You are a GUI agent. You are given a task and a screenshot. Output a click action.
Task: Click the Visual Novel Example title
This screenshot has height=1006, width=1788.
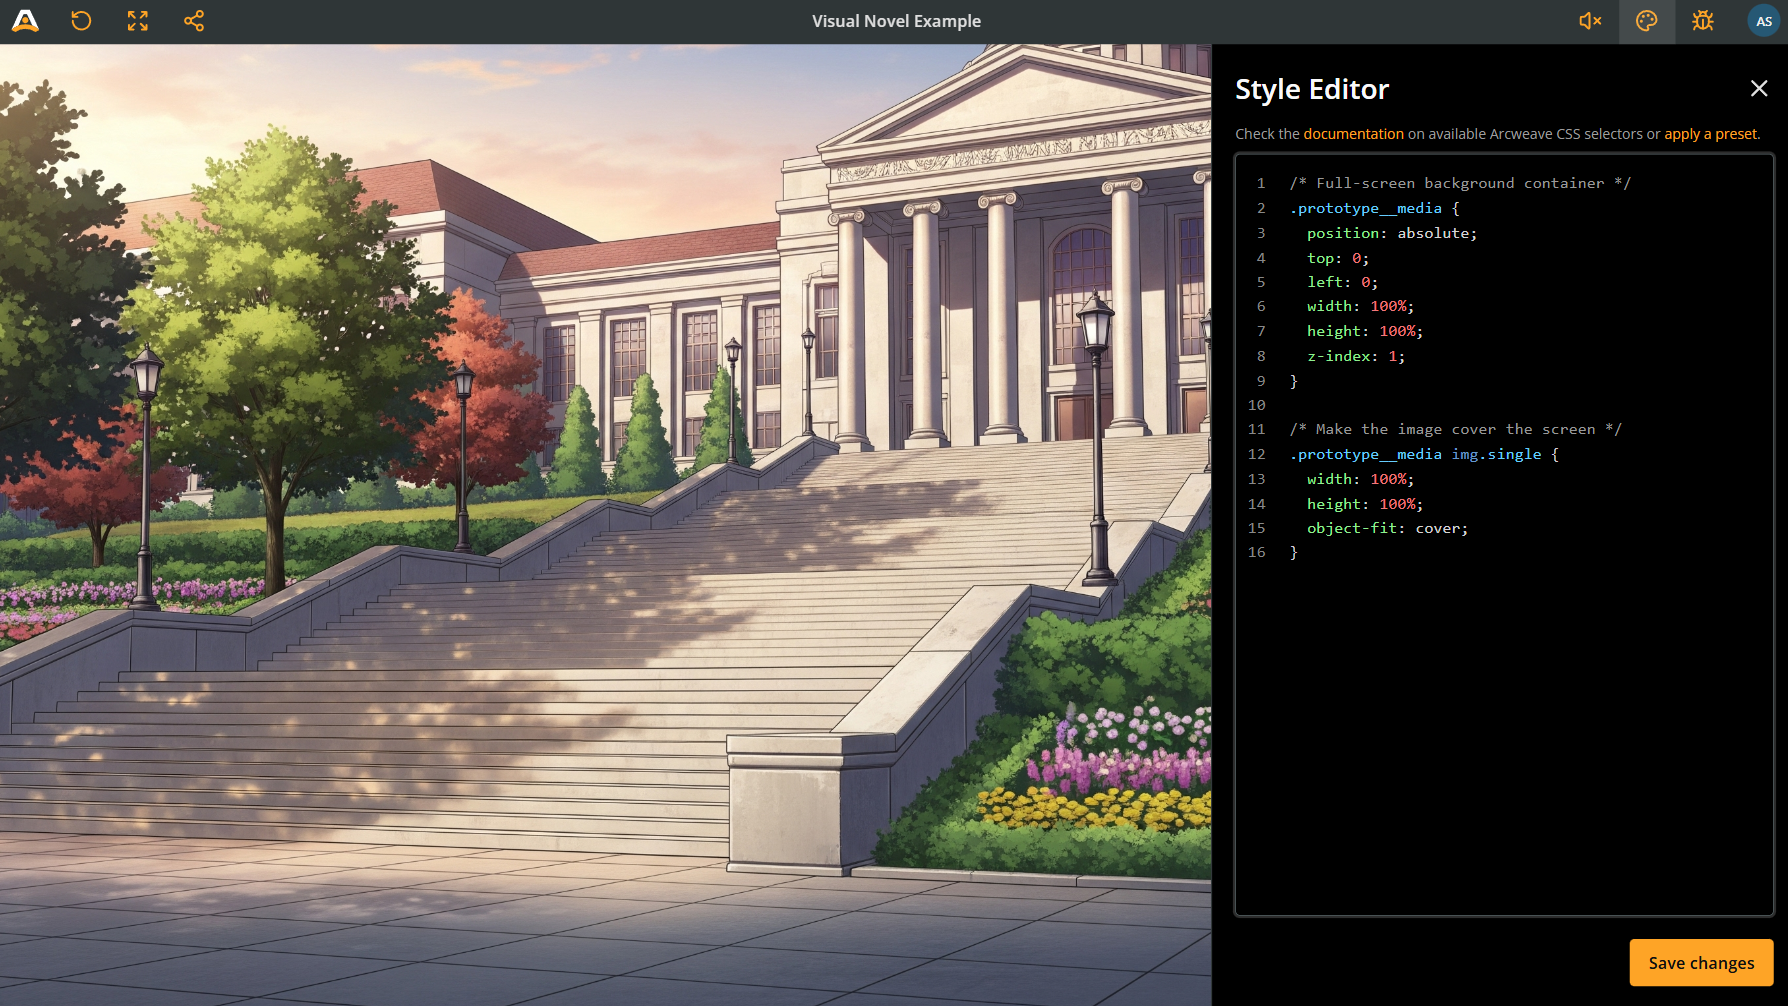pos(896,20)
